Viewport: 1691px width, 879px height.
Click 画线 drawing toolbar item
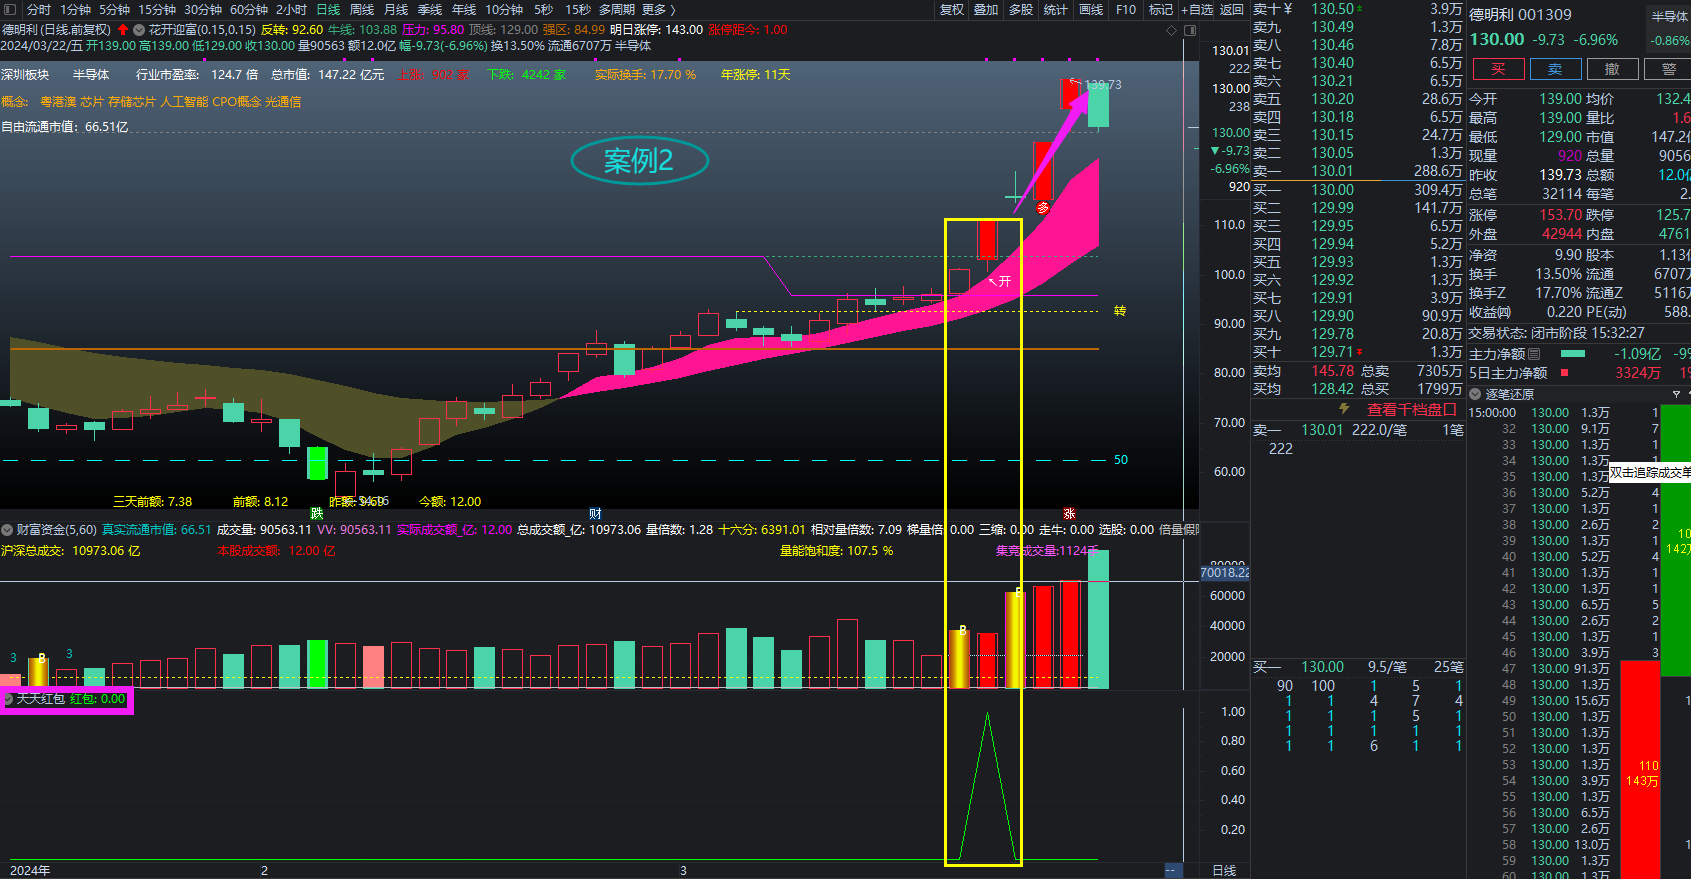point(1091,9)
